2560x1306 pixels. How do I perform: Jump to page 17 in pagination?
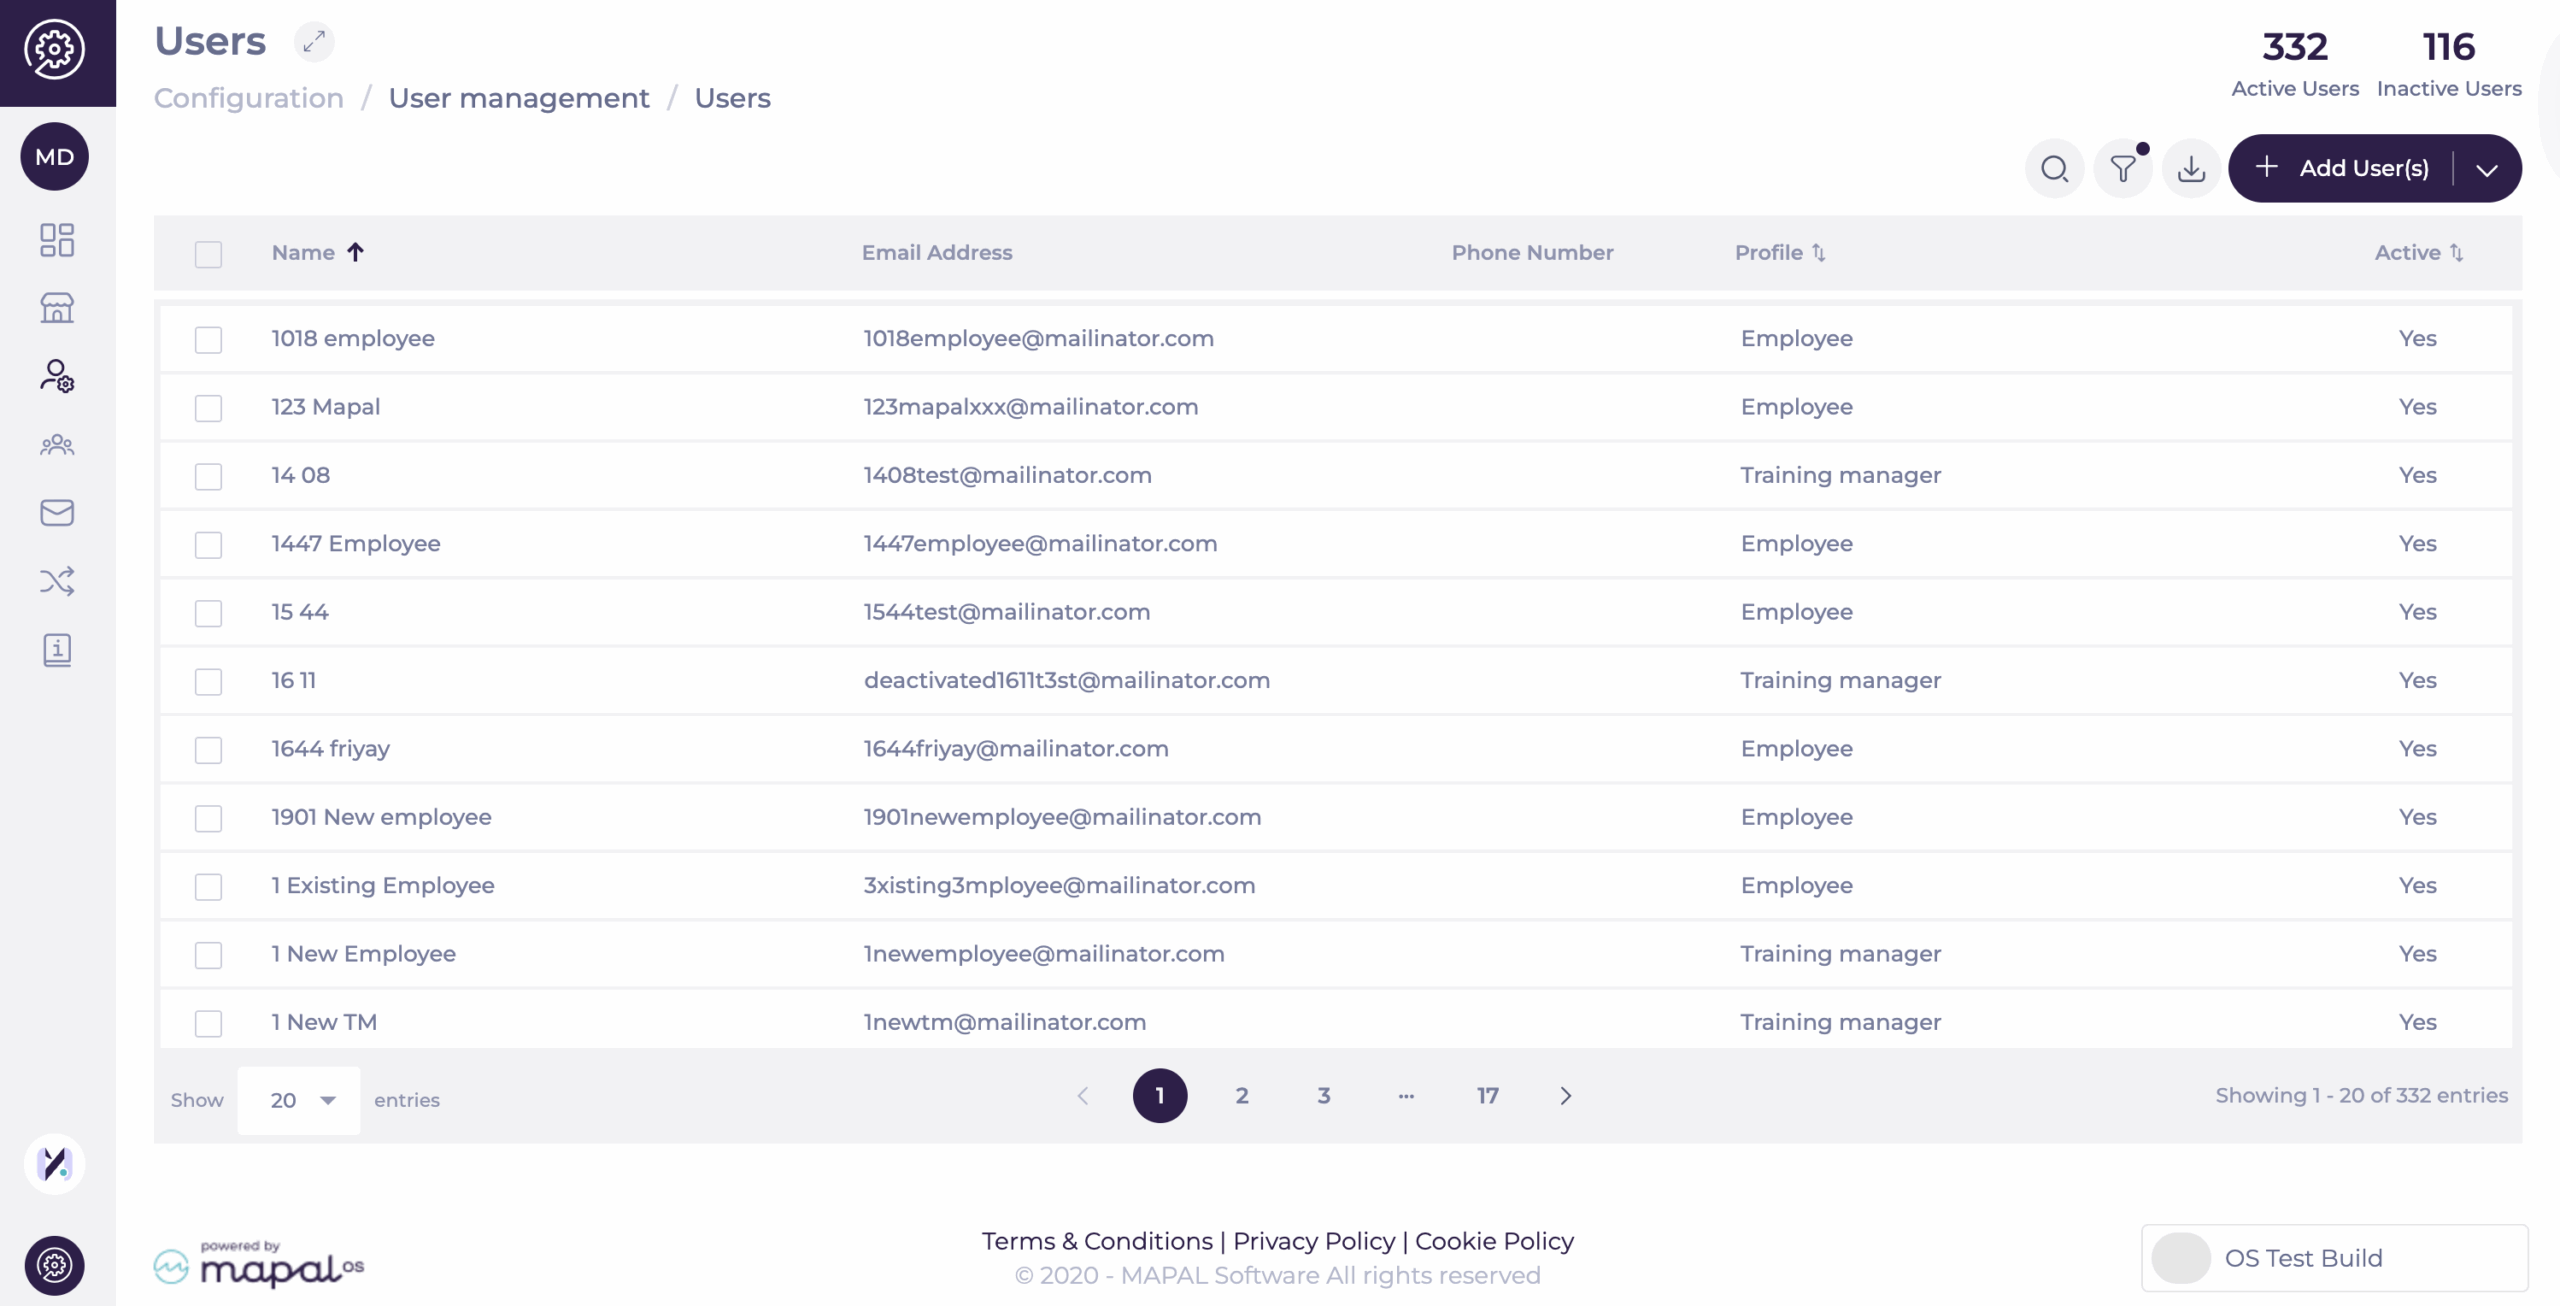point(1487,1096)
